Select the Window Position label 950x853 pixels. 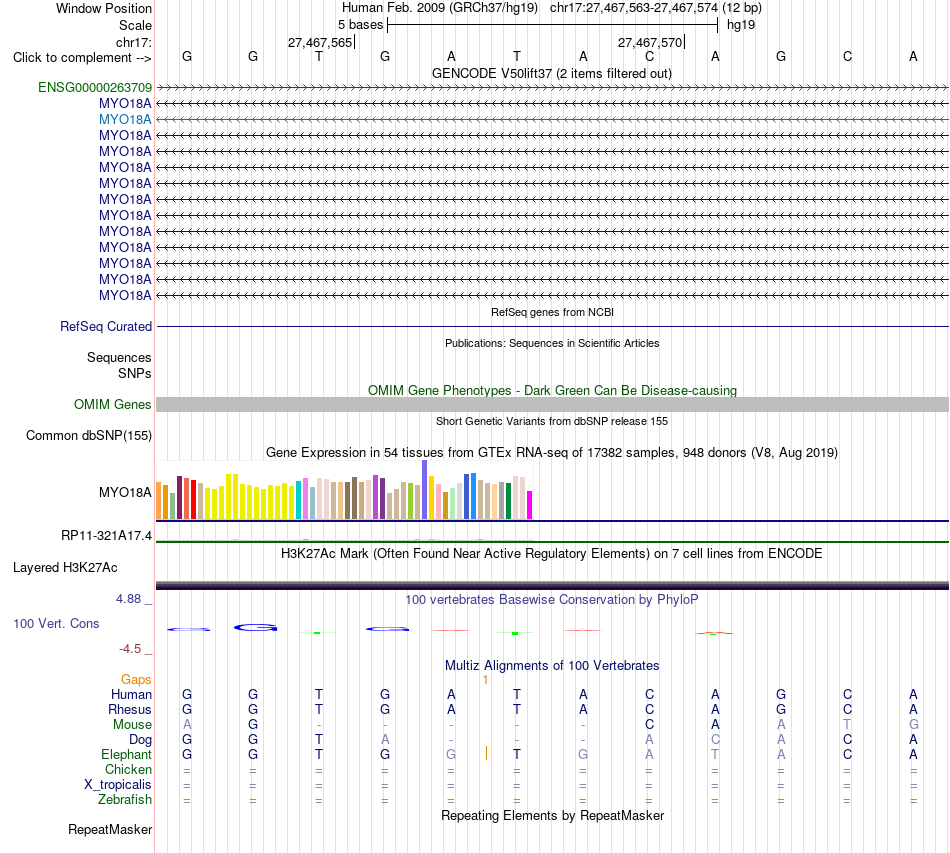(x=104, y=8)
